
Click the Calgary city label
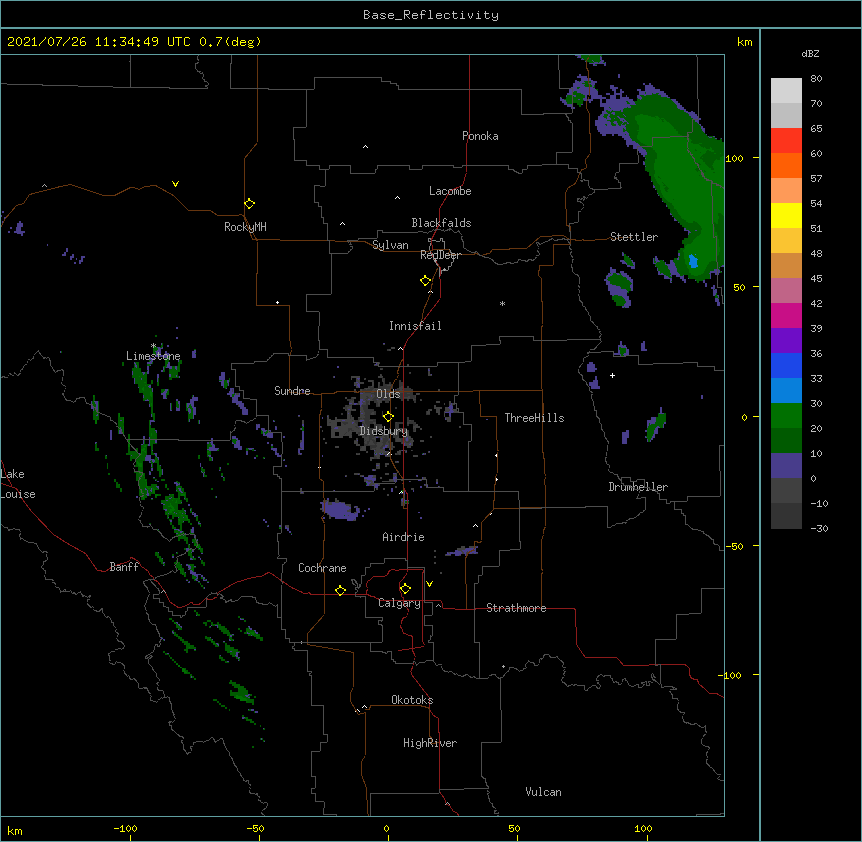[399, 603]
